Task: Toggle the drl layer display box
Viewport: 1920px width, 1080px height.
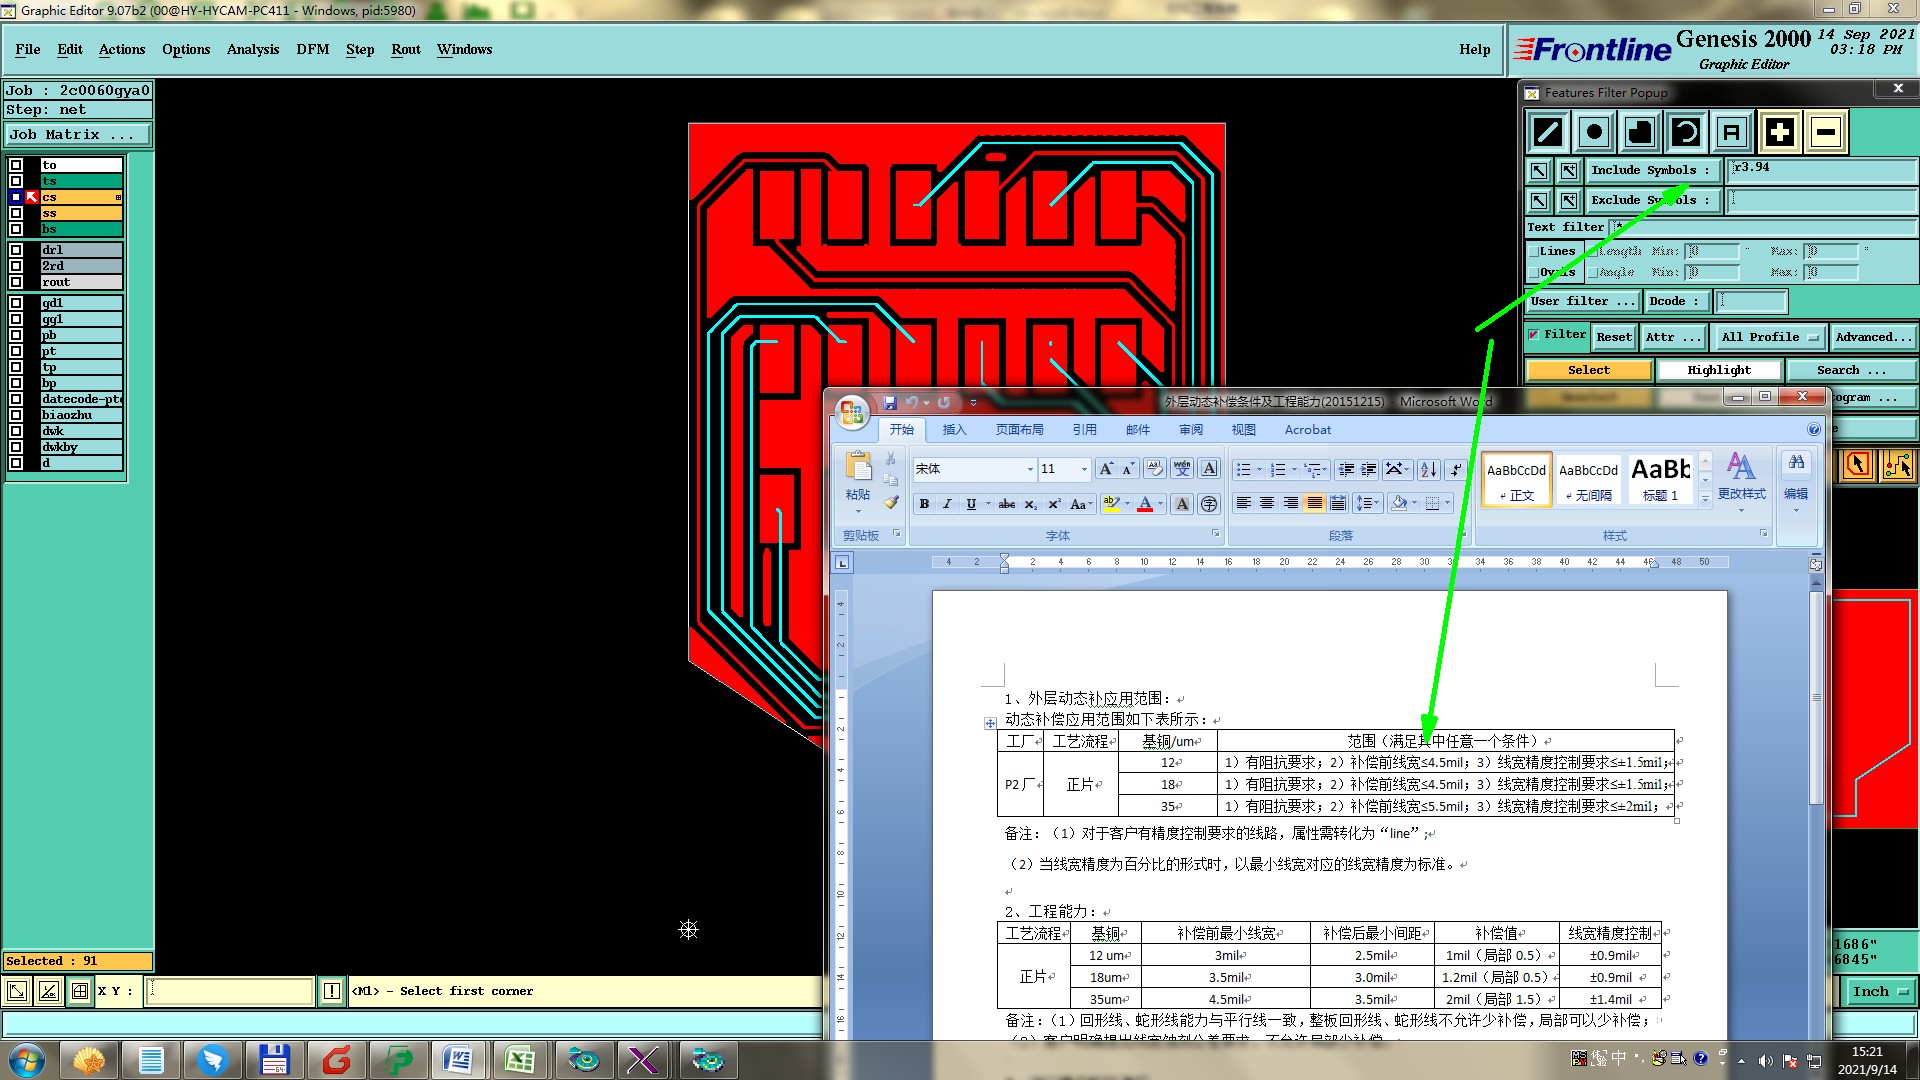Action: click(x=16, y=250)
